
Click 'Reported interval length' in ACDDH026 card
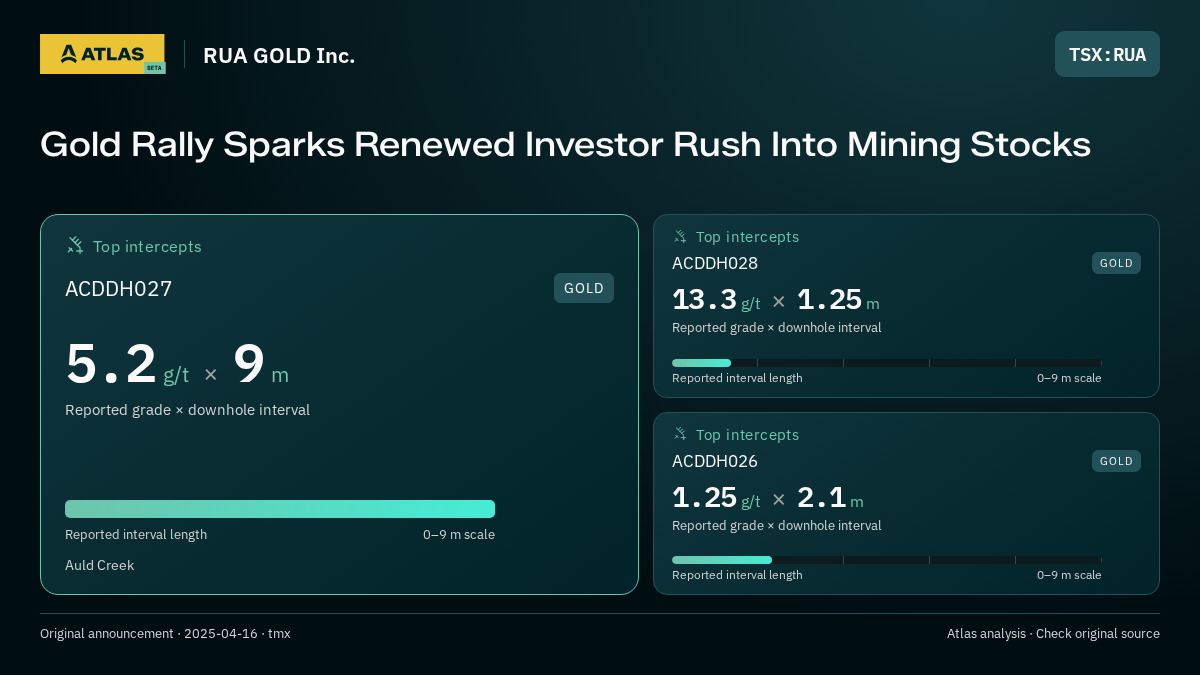click(x=737, y=575)
